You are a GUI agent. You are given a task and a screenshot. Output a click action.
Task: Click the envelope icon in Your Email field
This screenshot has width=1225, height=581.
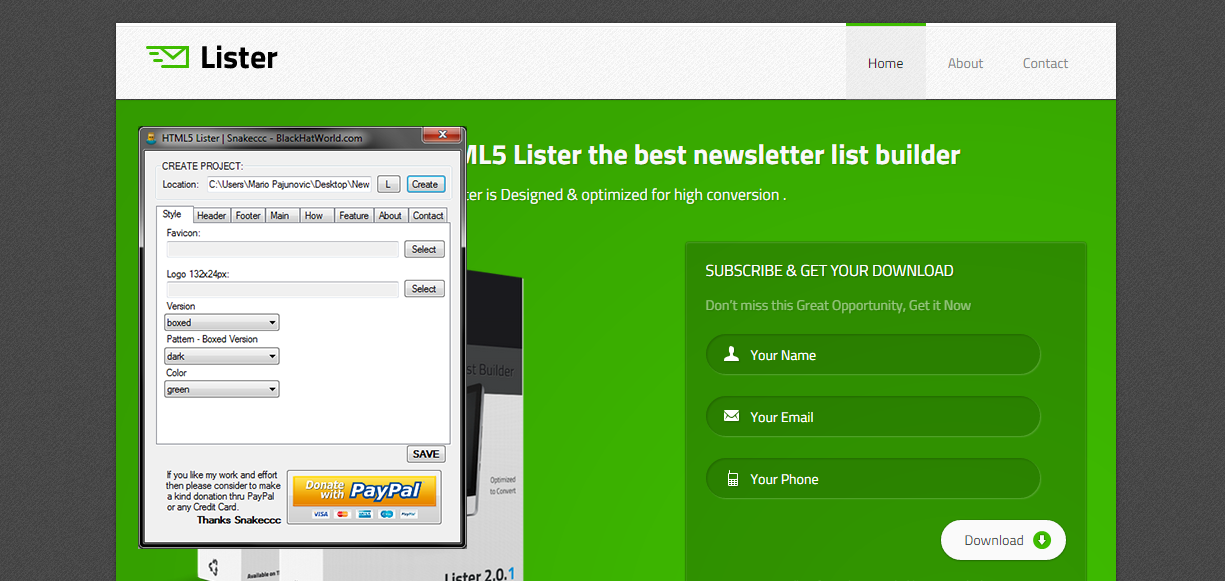732,416
